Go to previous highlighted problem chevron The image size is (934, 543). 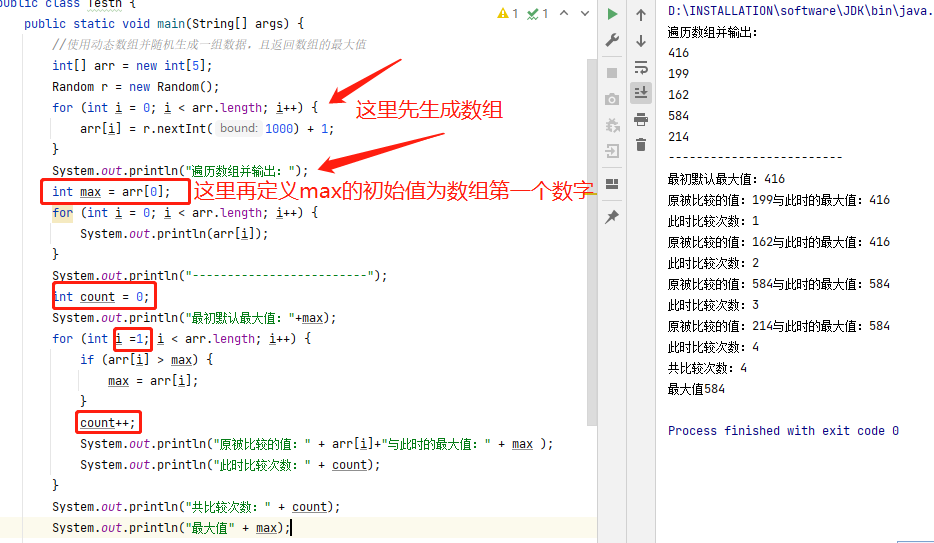564,13
